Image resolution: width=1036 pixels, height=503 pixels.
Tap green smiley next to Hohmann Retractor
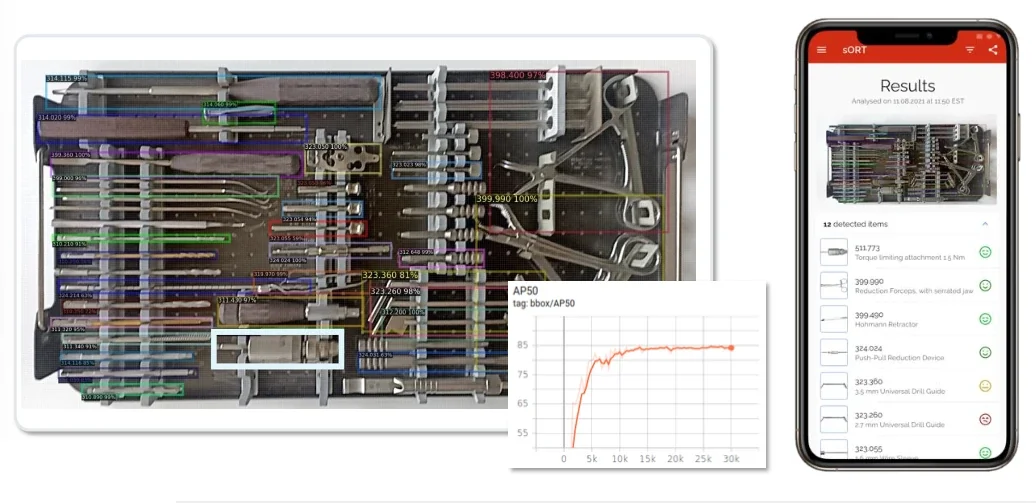click(985, 319)
